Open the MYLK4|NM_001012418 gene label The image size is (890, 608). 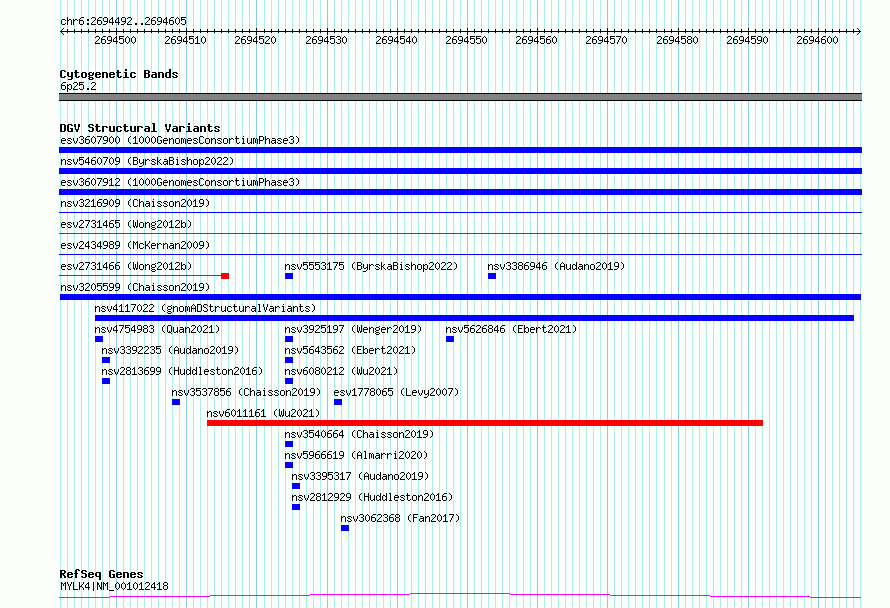coord(114,586)
